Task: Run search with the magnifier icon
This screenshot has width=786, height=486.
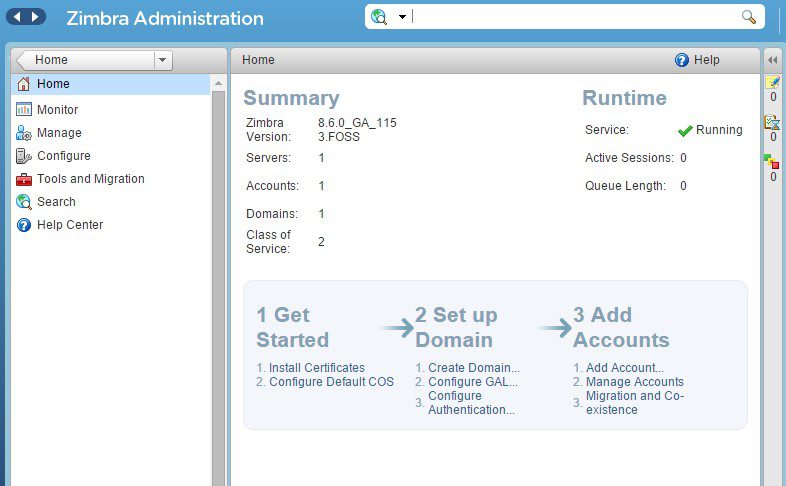Action: pyautogui.click(x=748, y=17)
